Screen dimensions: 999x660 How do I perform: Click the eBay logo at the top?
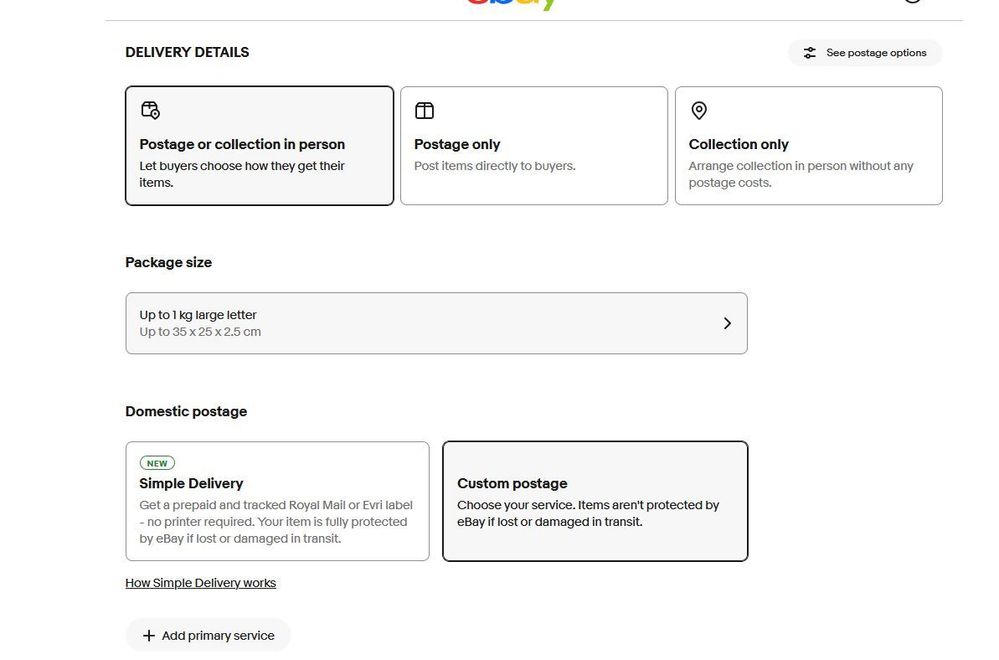click(511, 4)
